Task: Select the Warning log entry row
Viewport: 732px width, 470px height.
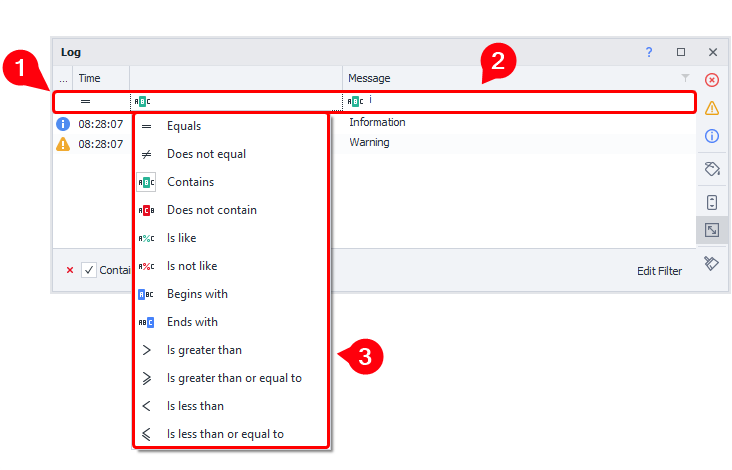Action: coord(369,143)
